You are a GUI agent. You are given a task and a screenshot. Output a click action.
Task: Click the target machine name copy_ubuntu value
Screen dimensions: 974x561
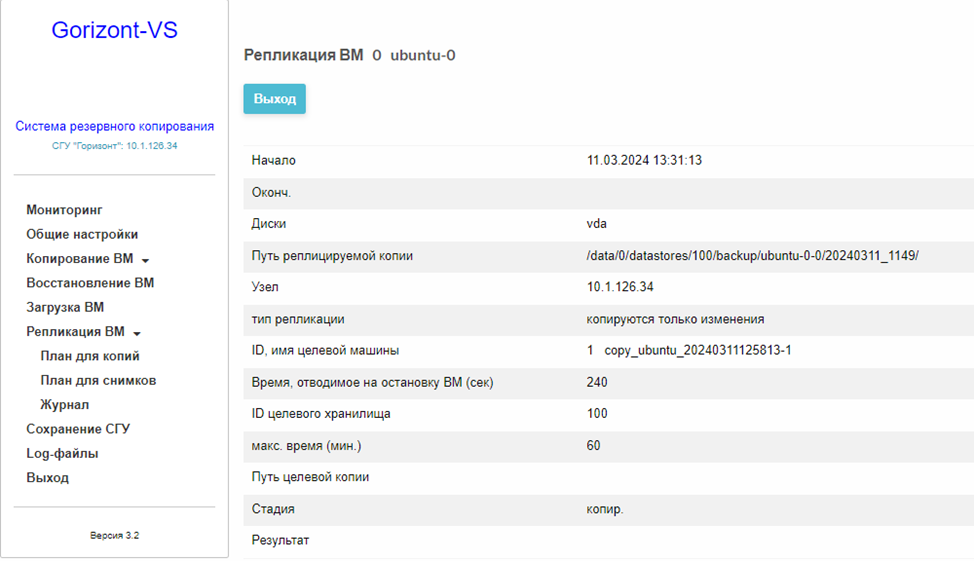click(x=698, y=350)
